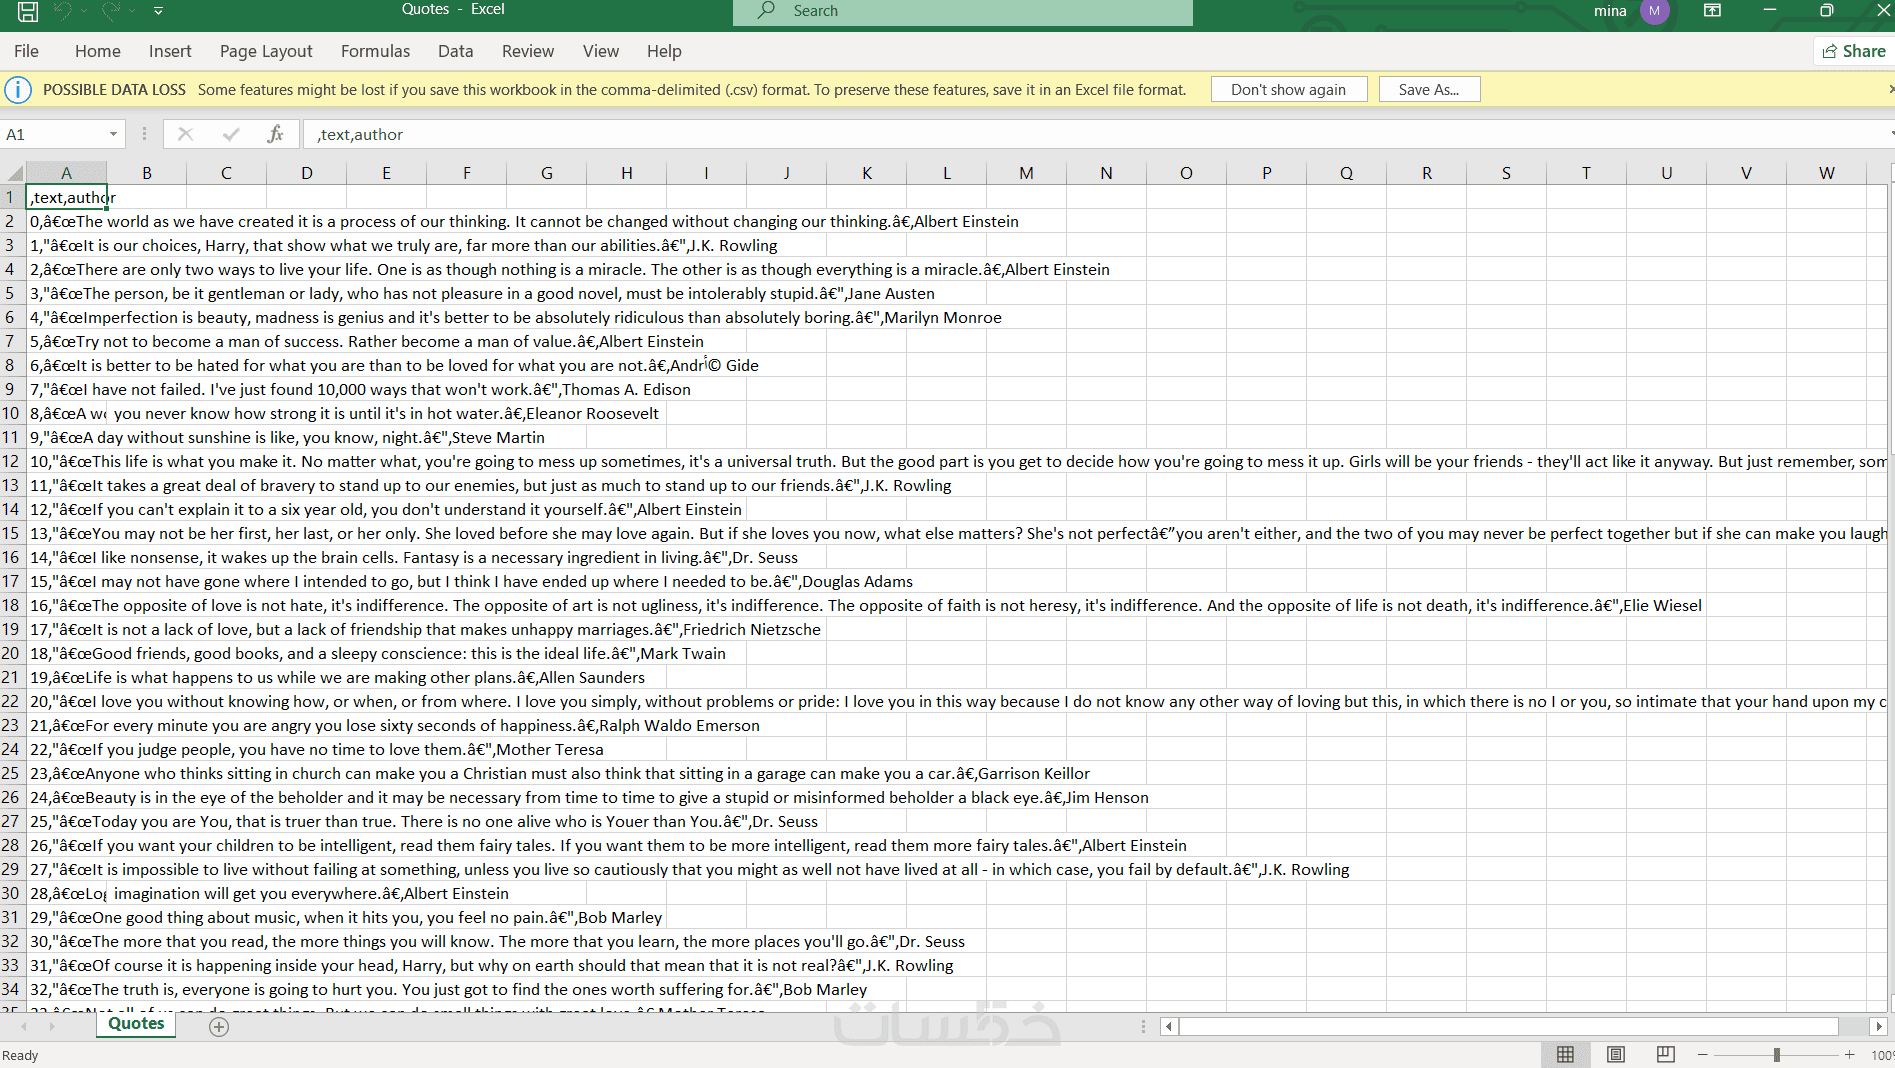1895x1068 pixels.
Task: Add a new sheet with plus icon
Action: (x=219, y=1026)
